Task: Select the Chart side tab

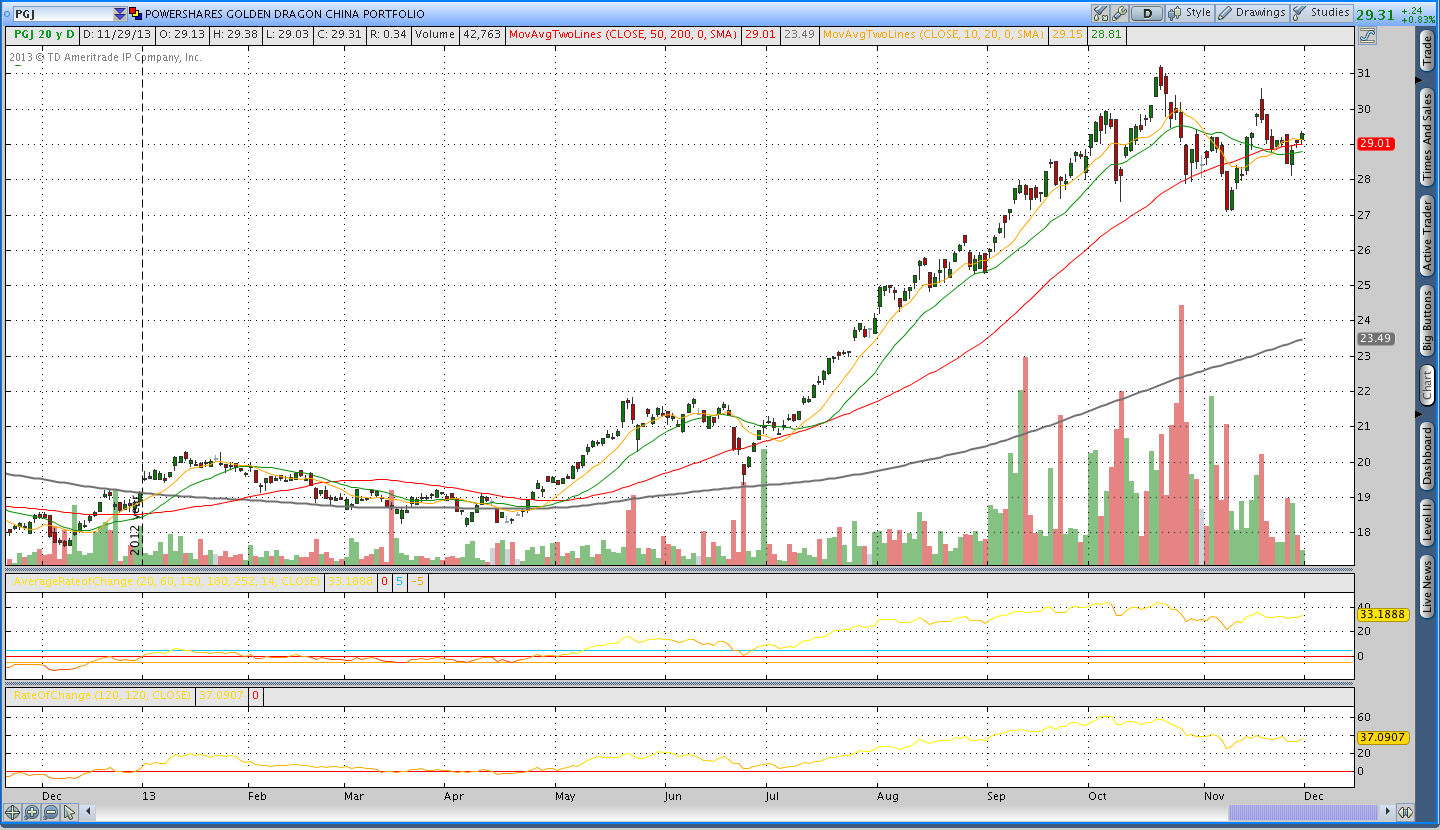Action: pyautogui.click(x=1427, y=385)
